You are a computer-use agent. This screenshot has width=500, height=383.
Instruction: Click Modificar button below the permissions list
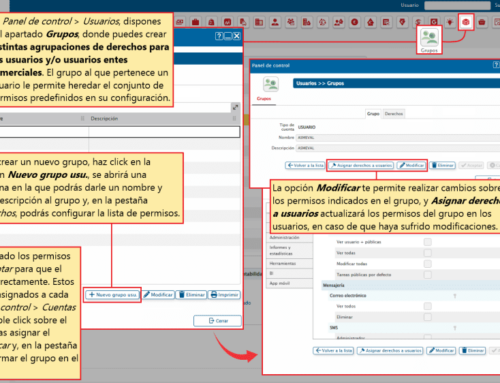[x=441, y=351]
